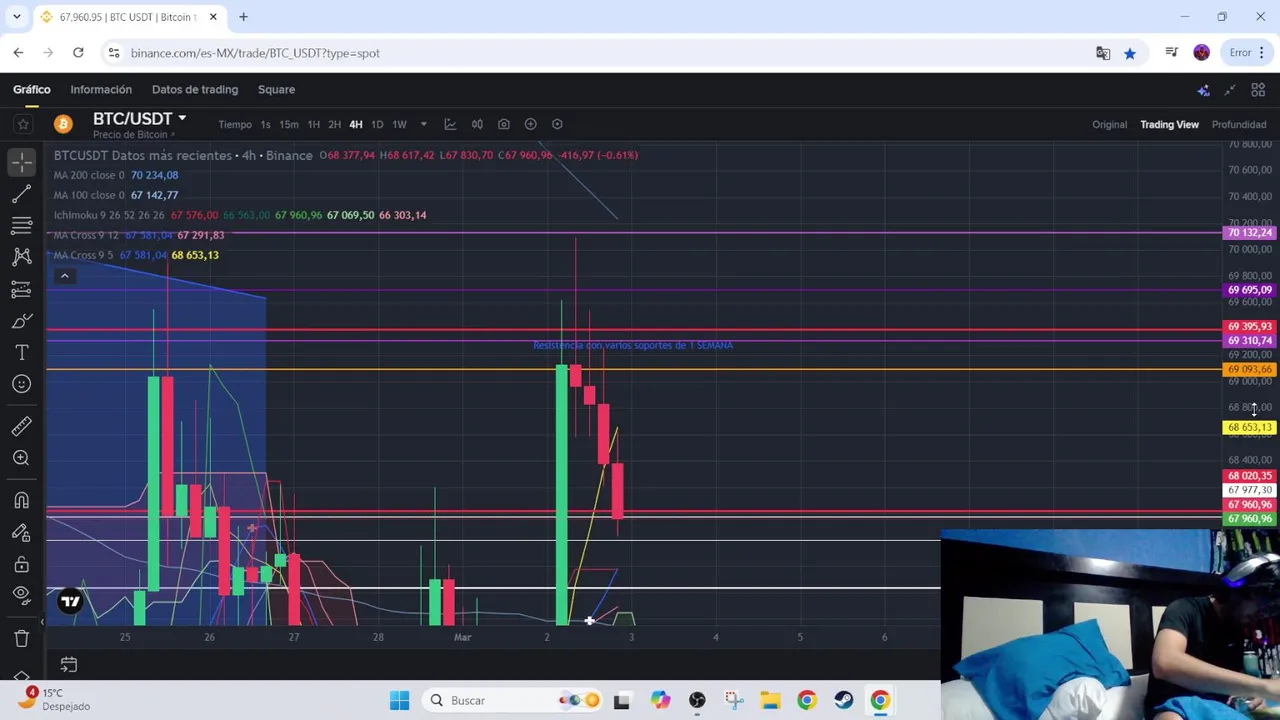Image resolution: width=1280 pixels, height=720 pixels.
Task: Switch chart interval to 1H
Action: coord(313,125)
